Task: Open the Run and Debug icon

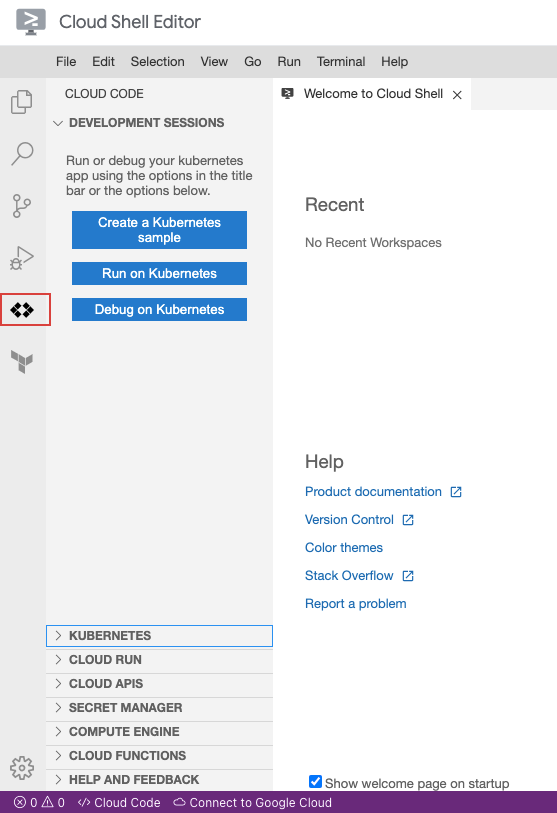Action: click(x=22, y=258)
